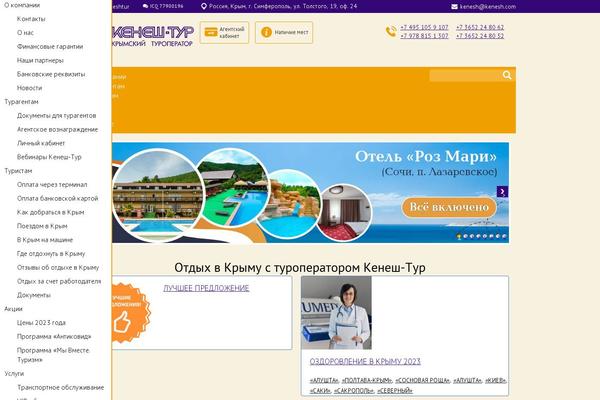
Task: Open Банковские реквизиты menu item
Action: click(51, 74)
